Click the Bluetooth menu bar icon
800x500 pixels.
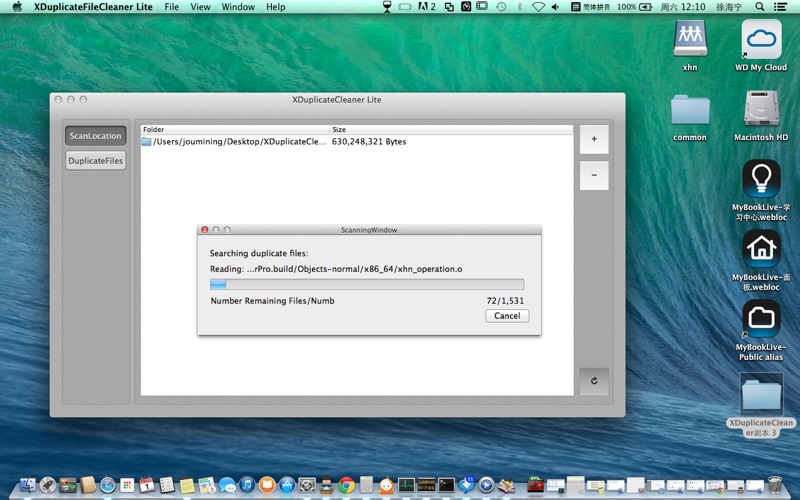(x=519, y=7)
